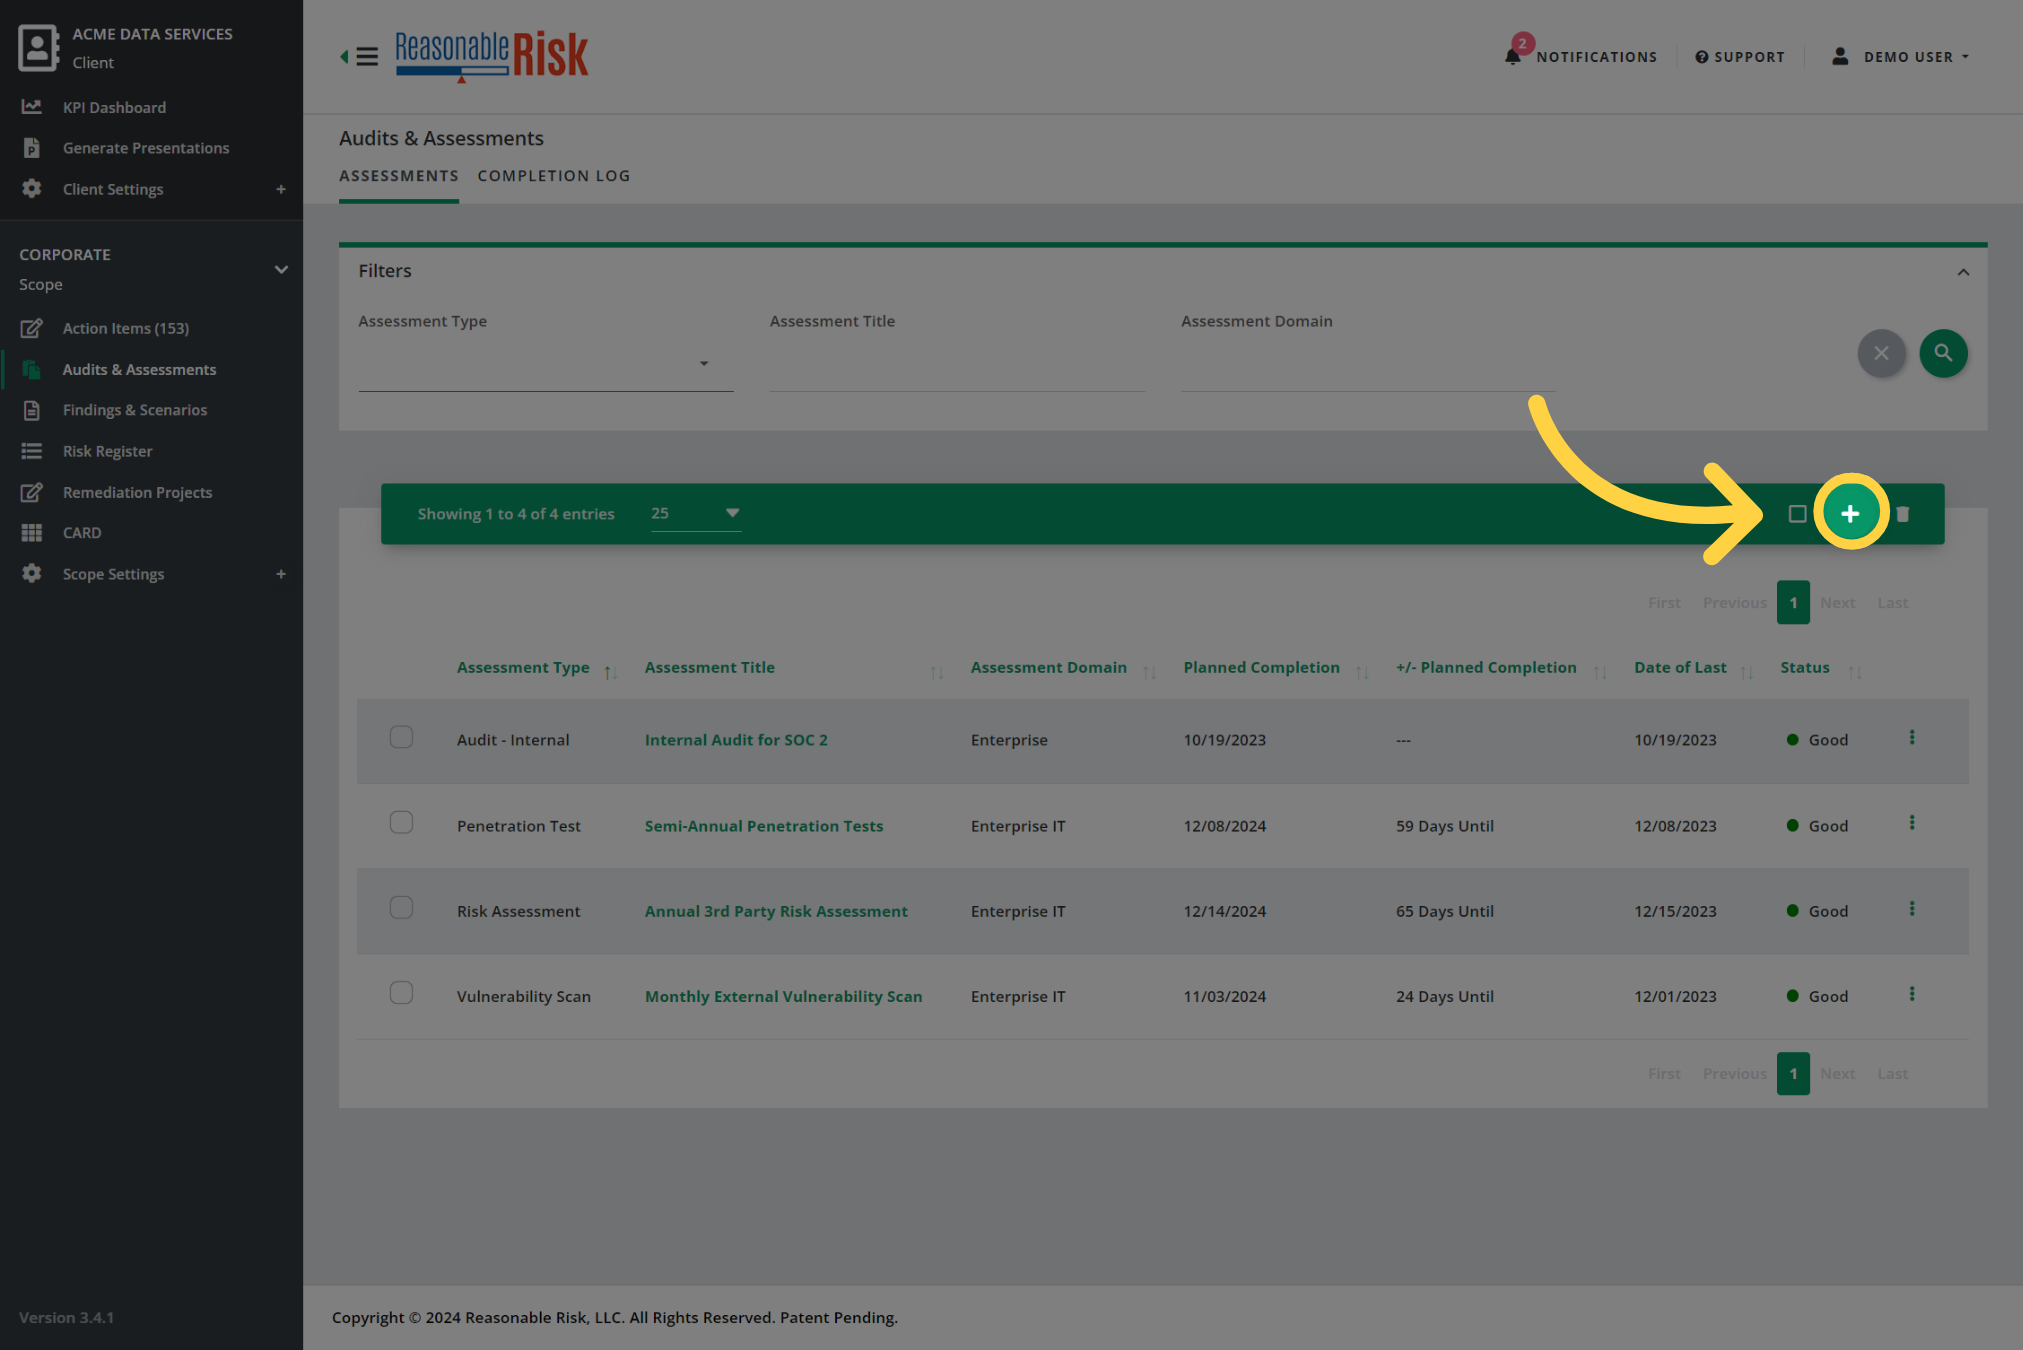Screen dimensions: 2023x1350
Task: Click the 59 Days Until cell
Action: click(x=1445, y=826)
